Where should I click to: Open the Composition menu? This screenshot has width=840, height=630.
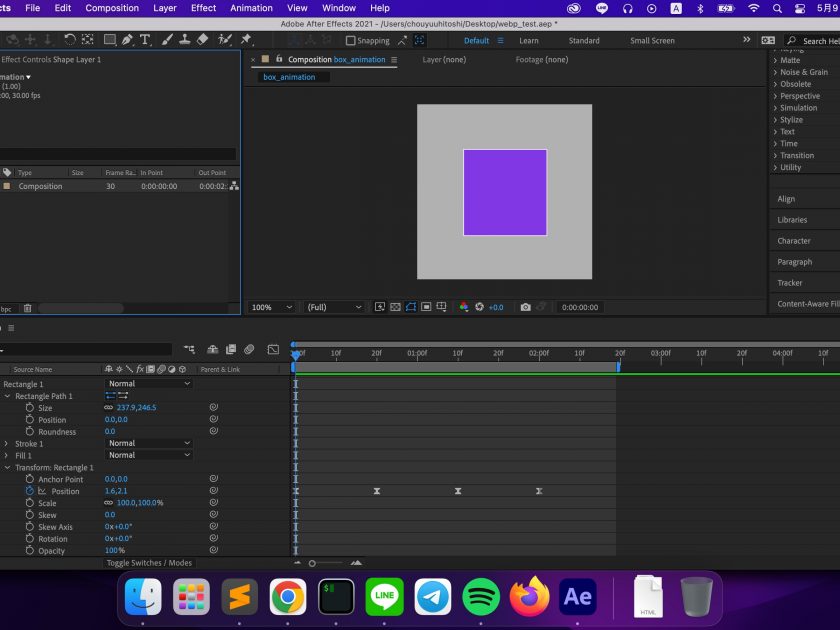(x=112, y=8)
